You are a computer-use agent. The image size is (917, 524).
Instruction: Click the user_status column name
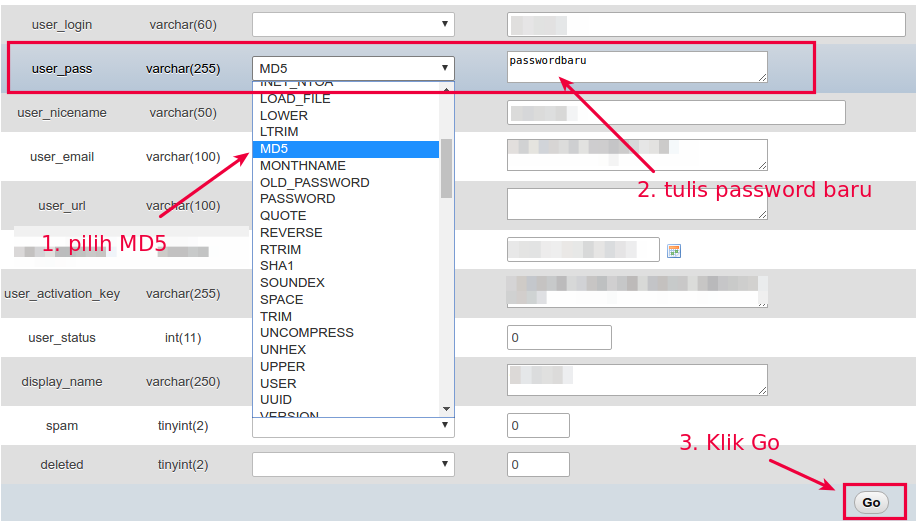(x=62, y=337)
